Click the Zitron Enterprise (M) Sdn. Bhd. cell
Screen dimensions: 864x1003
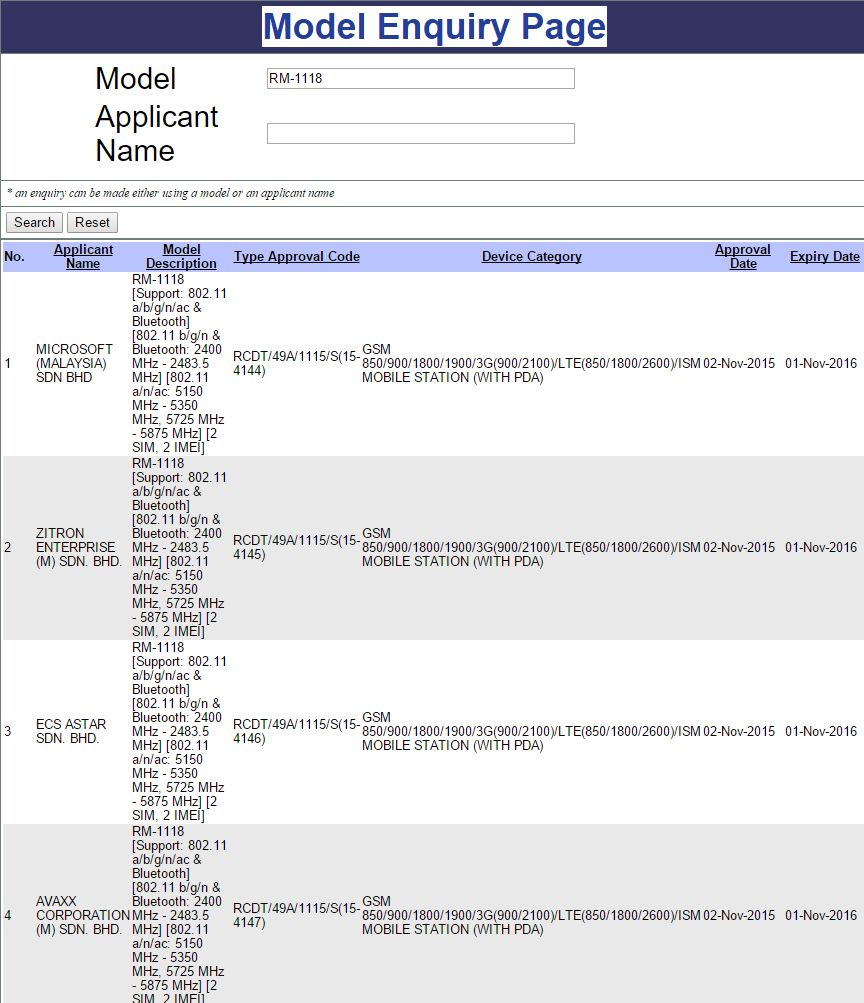coord(78,547)
